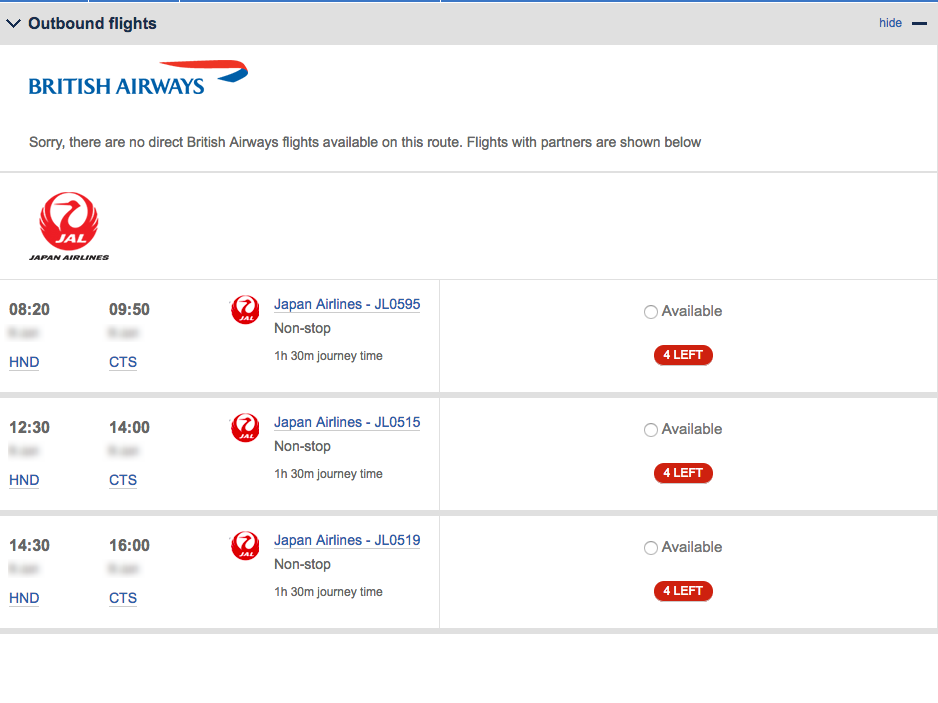Click the large Japan Airlines logo
The width and height of the screenshot is (938, 703).
[x=69, y=226]
